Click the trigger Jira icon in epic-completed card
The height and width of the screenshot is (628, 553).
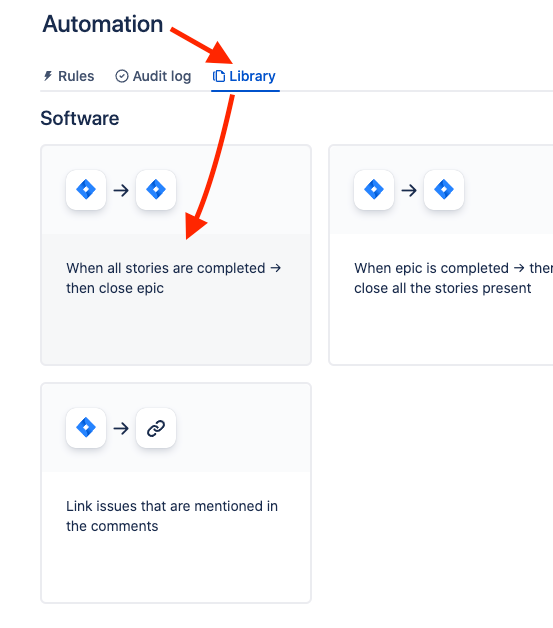point(374,189)
